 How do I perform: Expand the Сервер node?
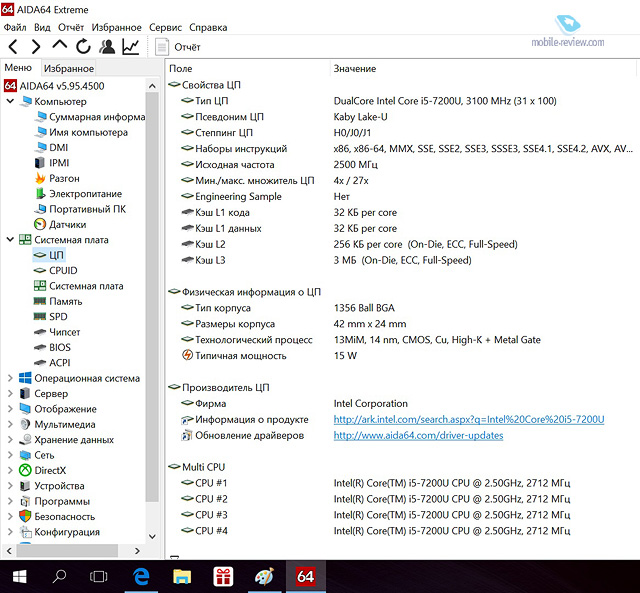coord(10,393)
